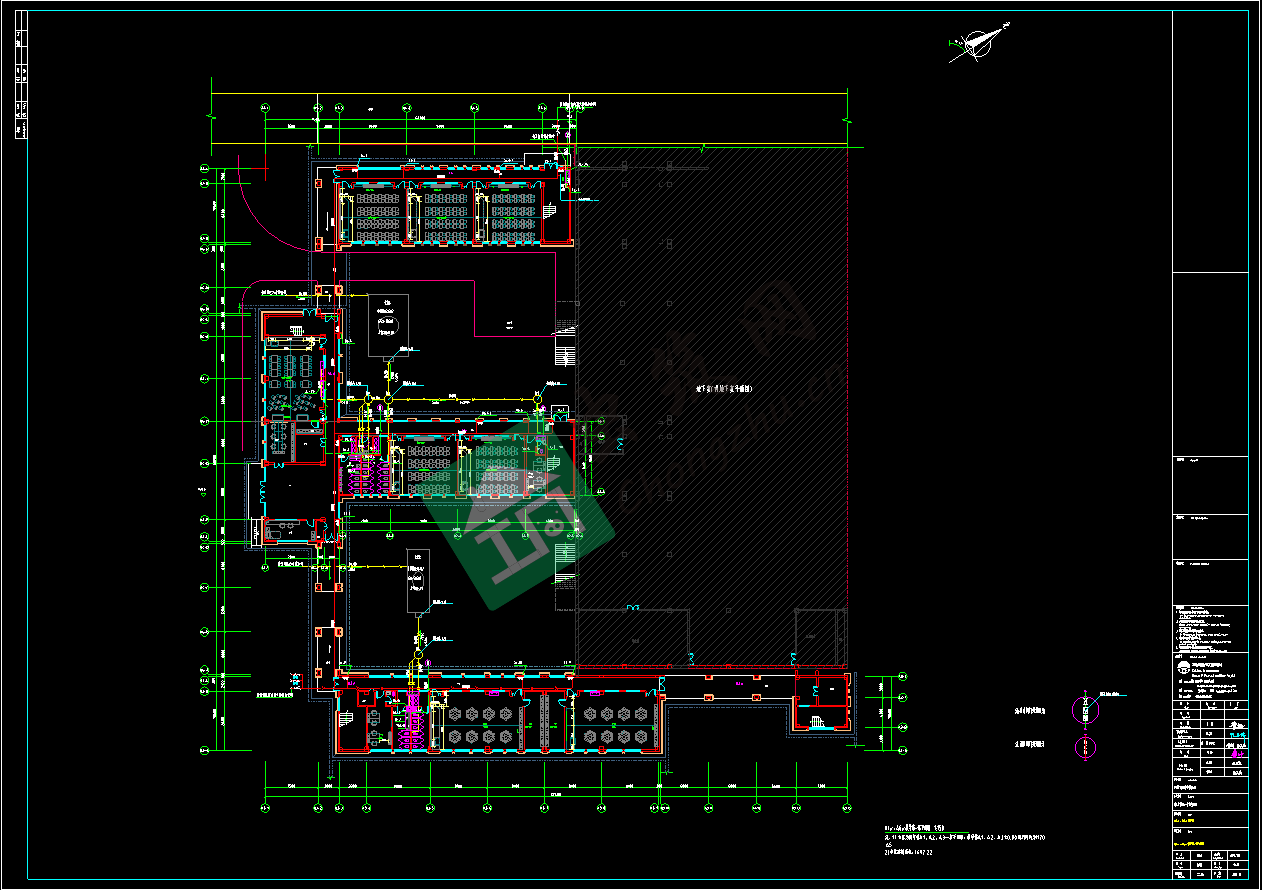Click the upper rectangular equipment box in courtyard
The height and width of the screenshot is (890, 1262).
point(387,325)
